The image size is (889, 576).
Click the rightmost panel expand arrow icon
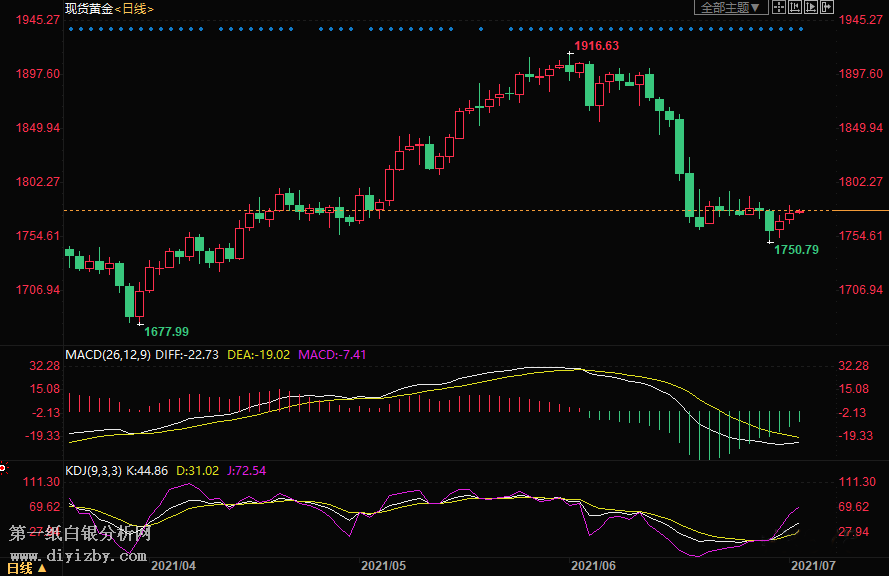coord(828,7)
